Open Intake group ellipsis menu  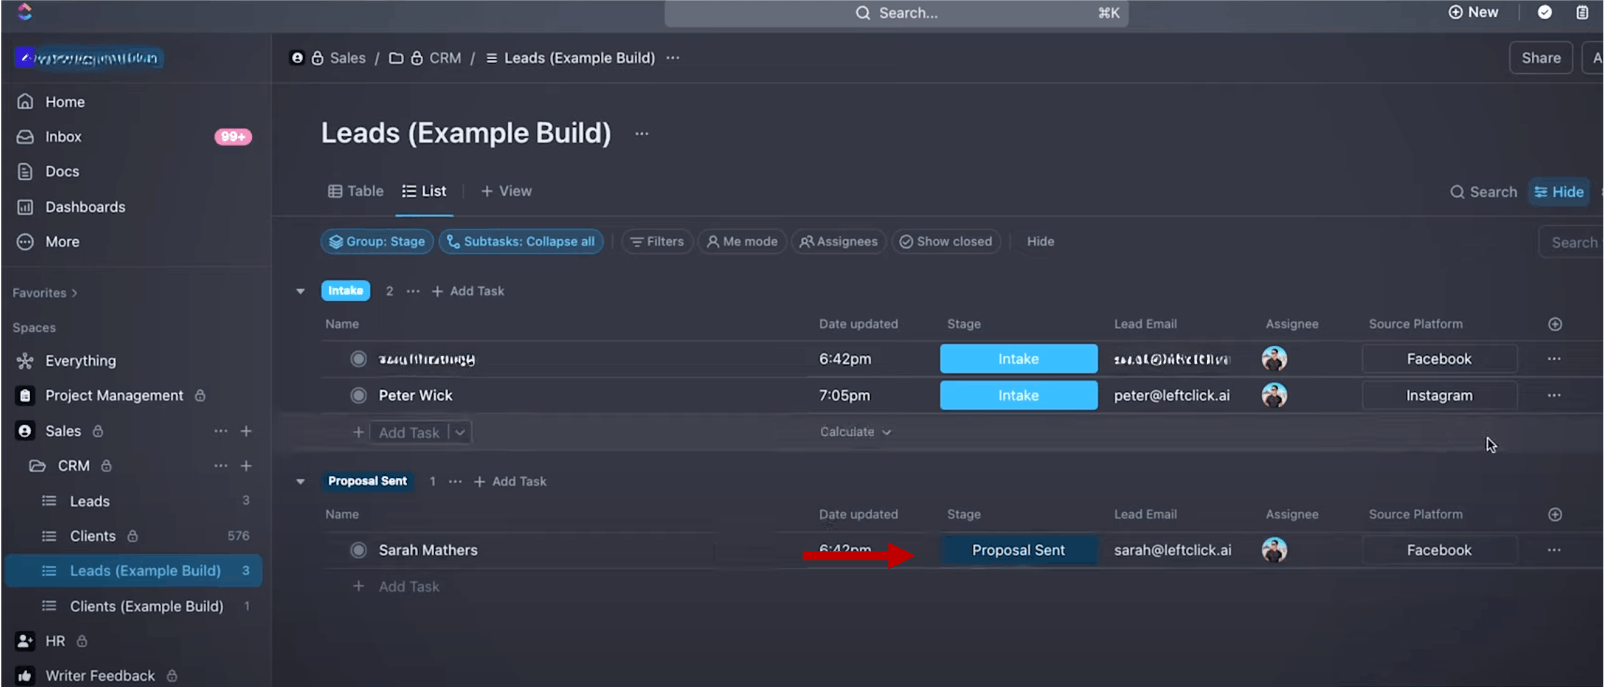point(413,291)
